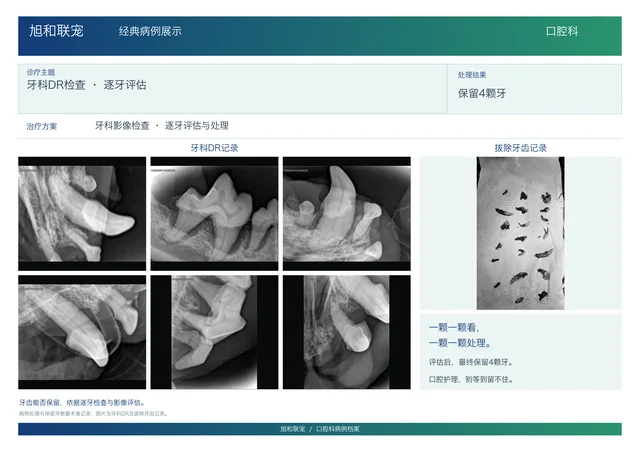Click 牙齿能否保留，依据逐牙检查与影像评估 note
The height and width of the screenshot is (452, 640).
(82, 403)
